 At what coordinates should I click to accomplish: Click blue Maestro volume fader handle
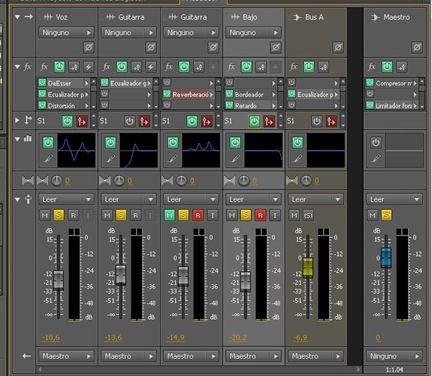[386, 257]
